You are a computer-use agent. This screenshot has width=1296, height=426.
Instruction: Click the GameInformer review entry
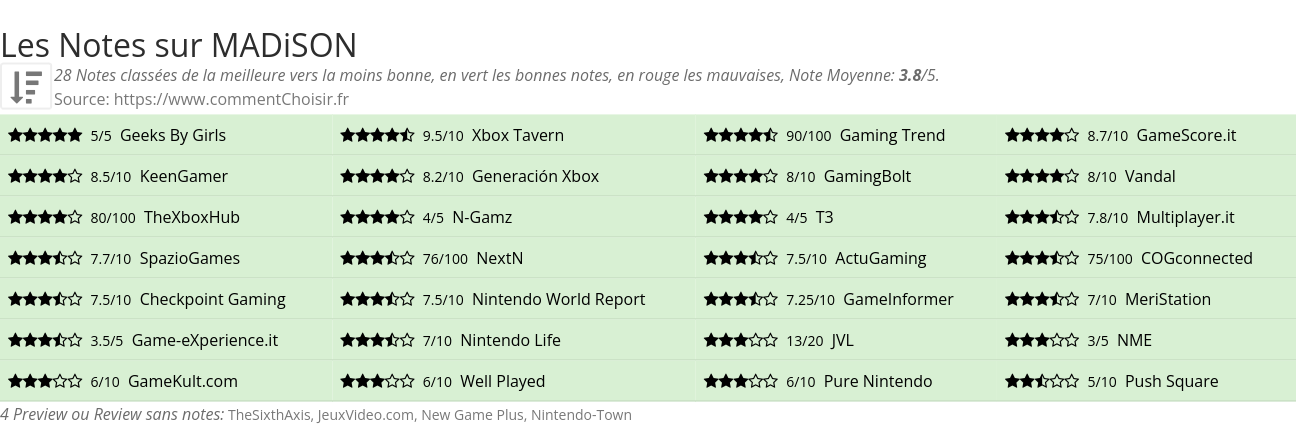pyautogui.click(x=898, y=299)
